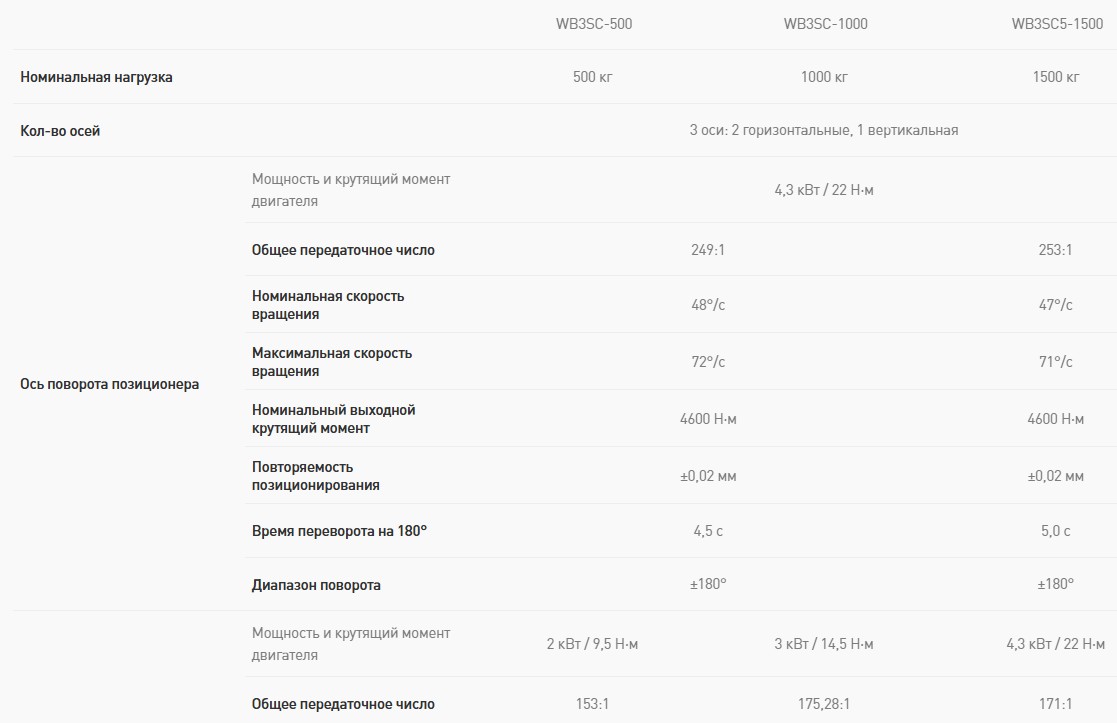This screenshot has height=723, width=1117.
Task: Select the 48°/с rotation speed value
Action: [708, 305]
